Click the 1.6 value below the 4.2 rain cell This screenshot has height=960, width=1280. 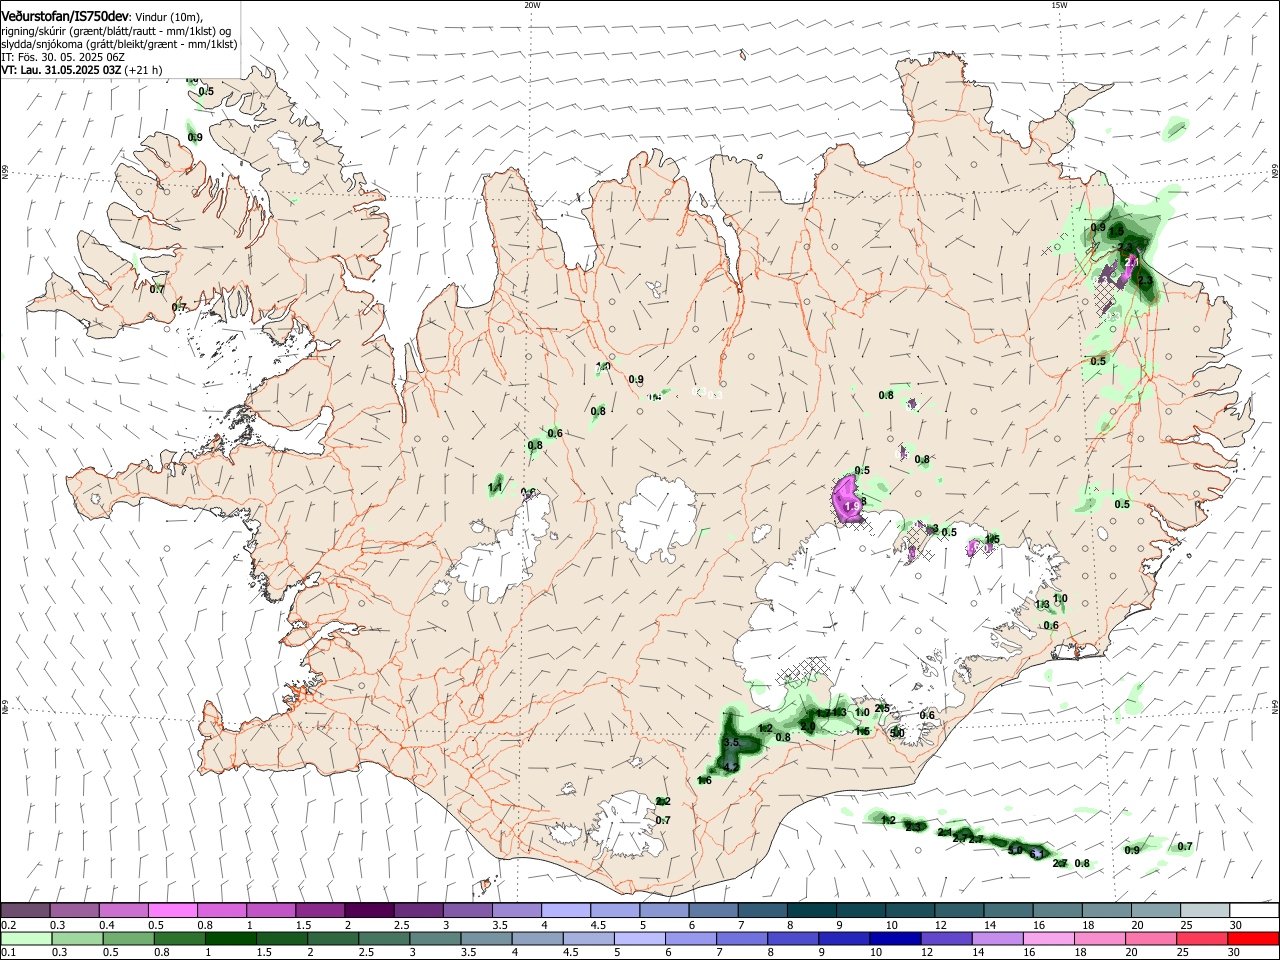pyautogui.click(x=704, y=780)
